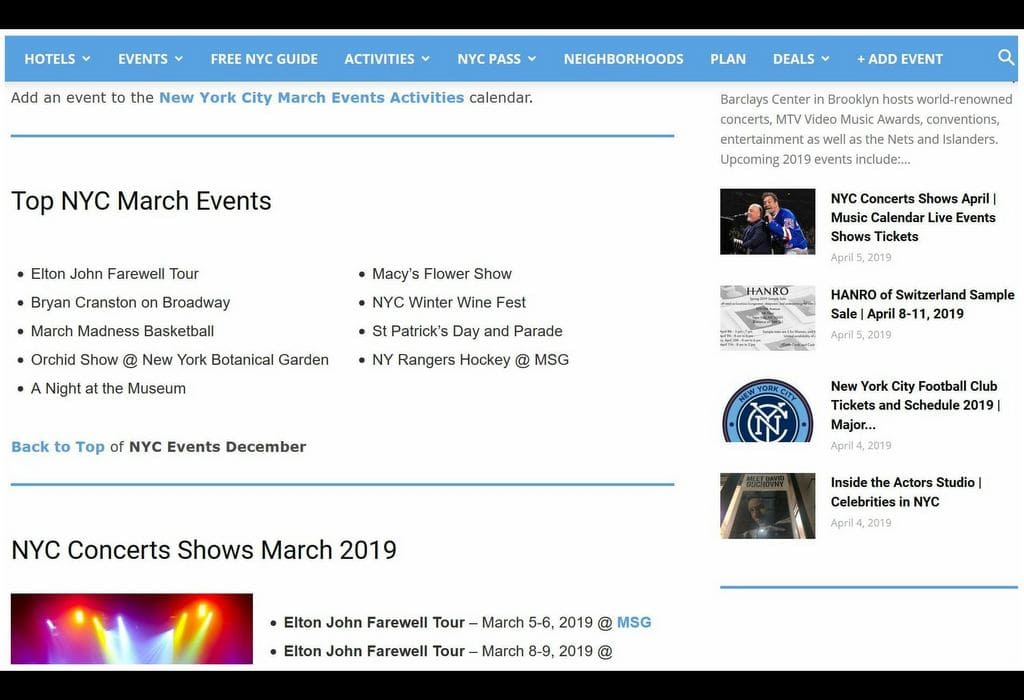
Task: Click the Barclays Center description paragraph
Action: point(867,129)
